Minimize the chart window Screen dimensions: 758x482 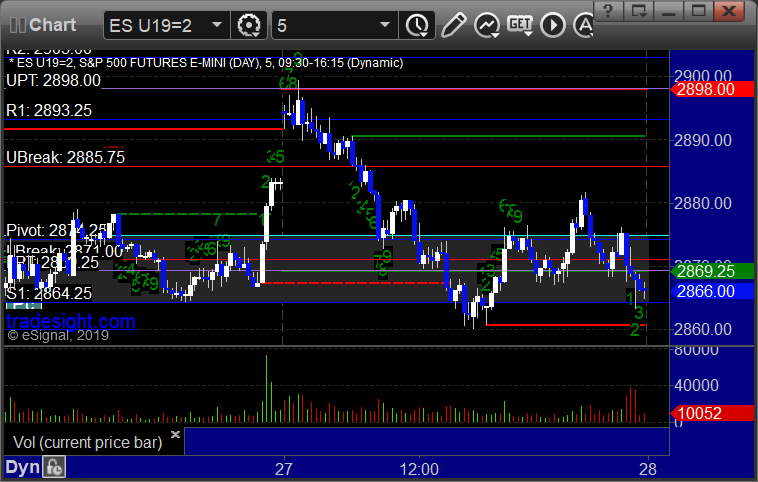coord(668,11)
